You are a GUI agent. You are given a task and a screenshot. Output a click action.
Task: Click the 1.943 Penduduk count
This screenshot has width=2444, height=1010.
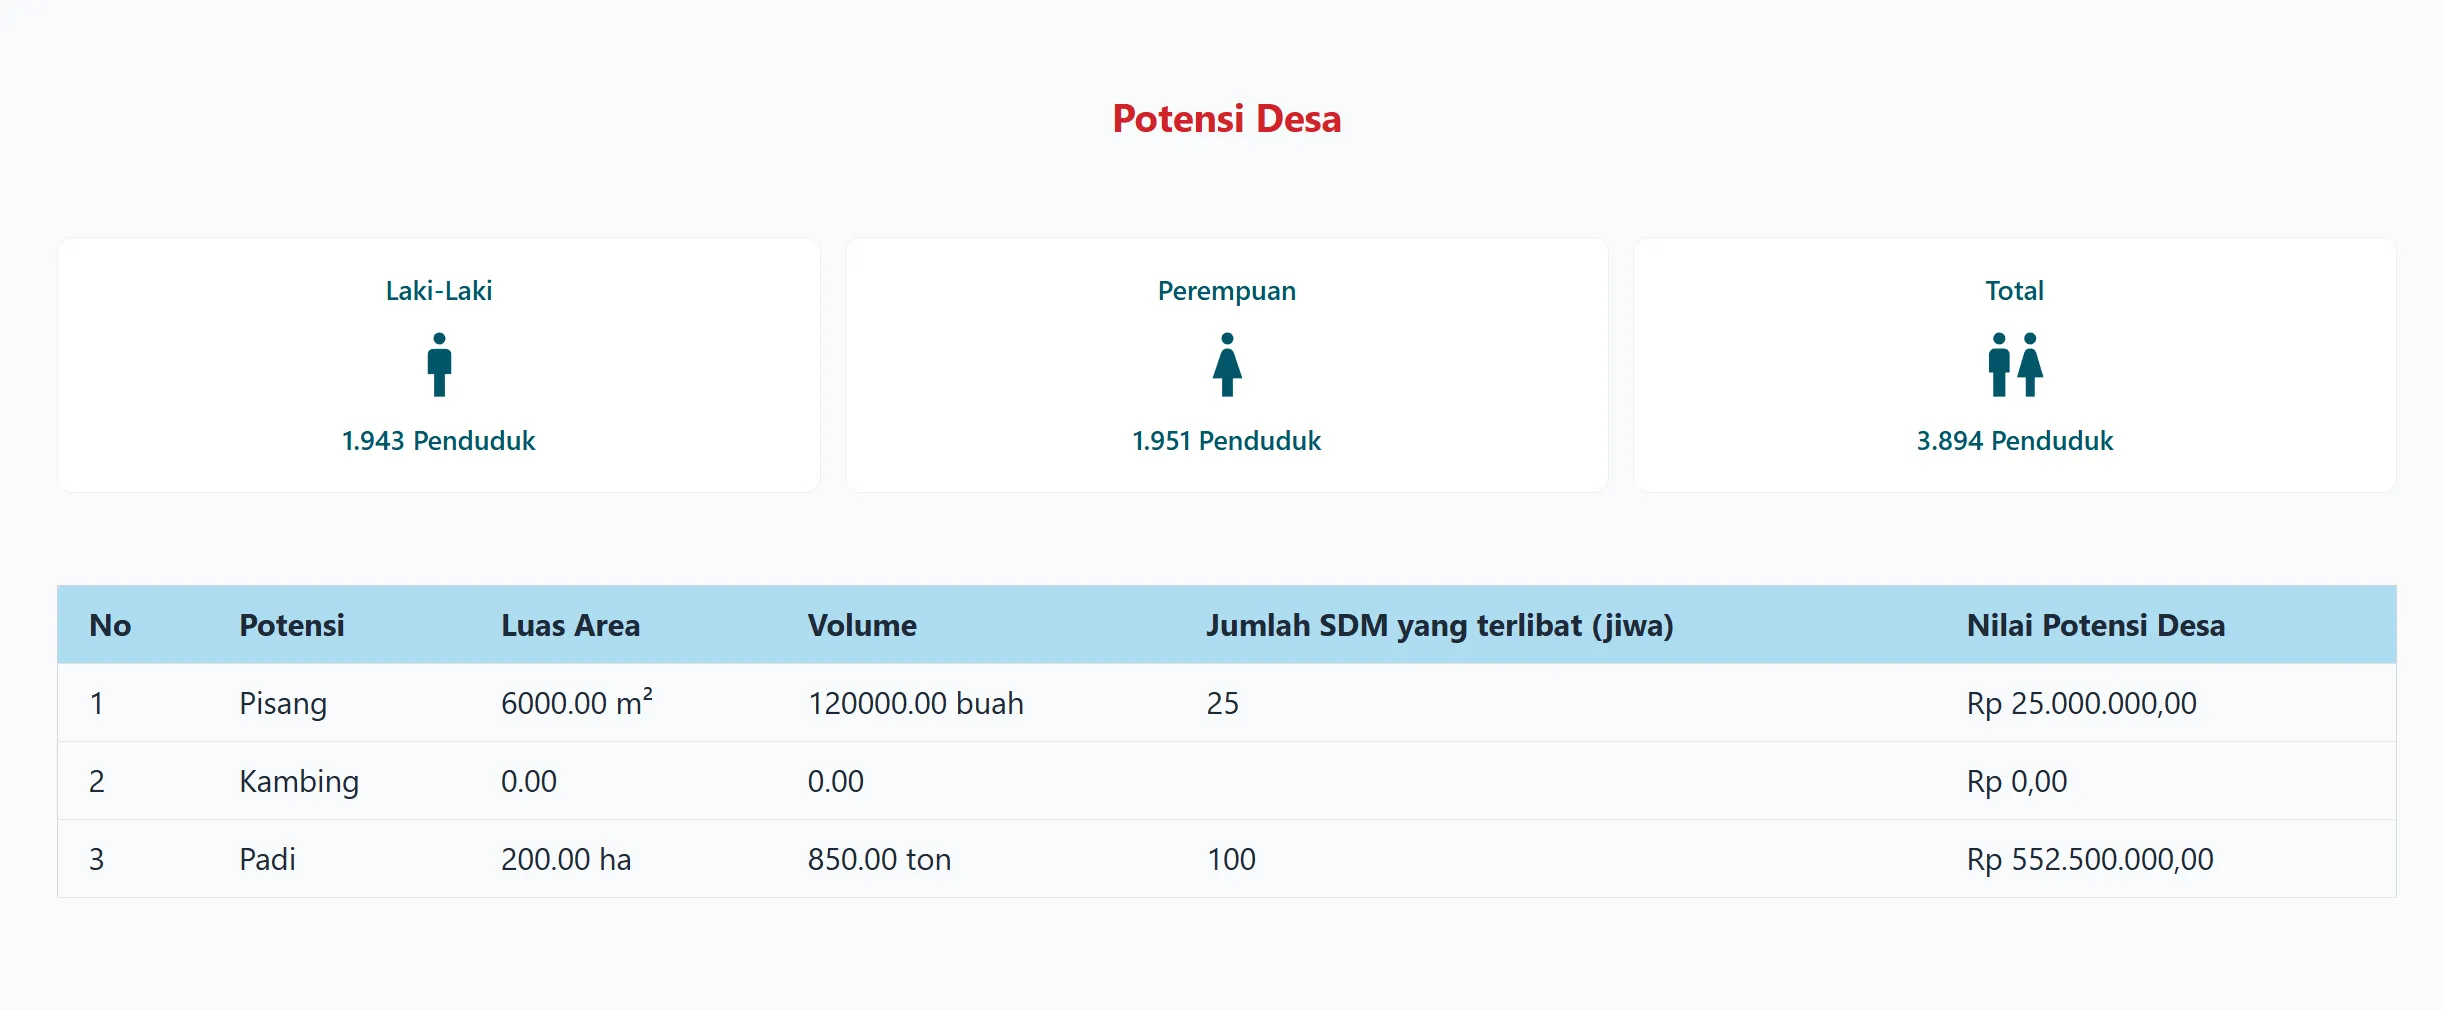(439, 441)
